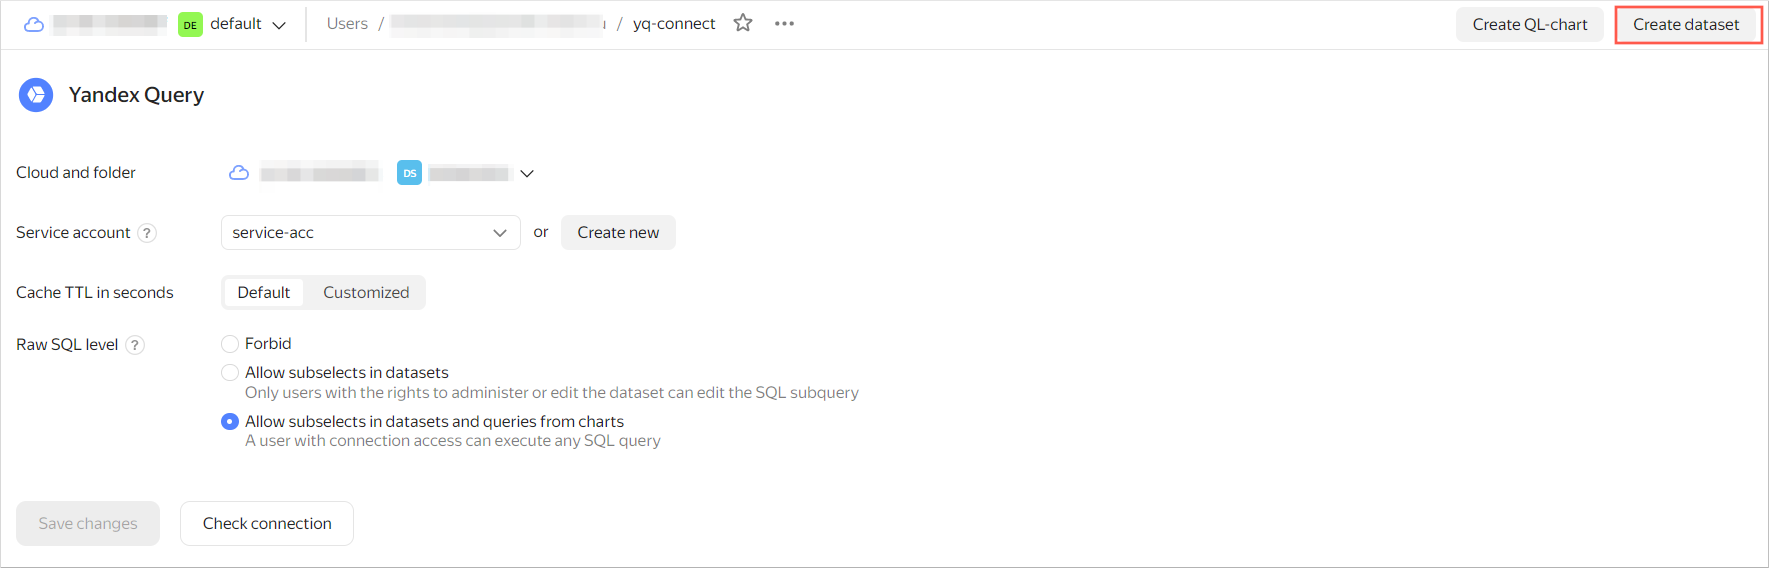Click the Users breadcrumb link

[x=347, y=24]
